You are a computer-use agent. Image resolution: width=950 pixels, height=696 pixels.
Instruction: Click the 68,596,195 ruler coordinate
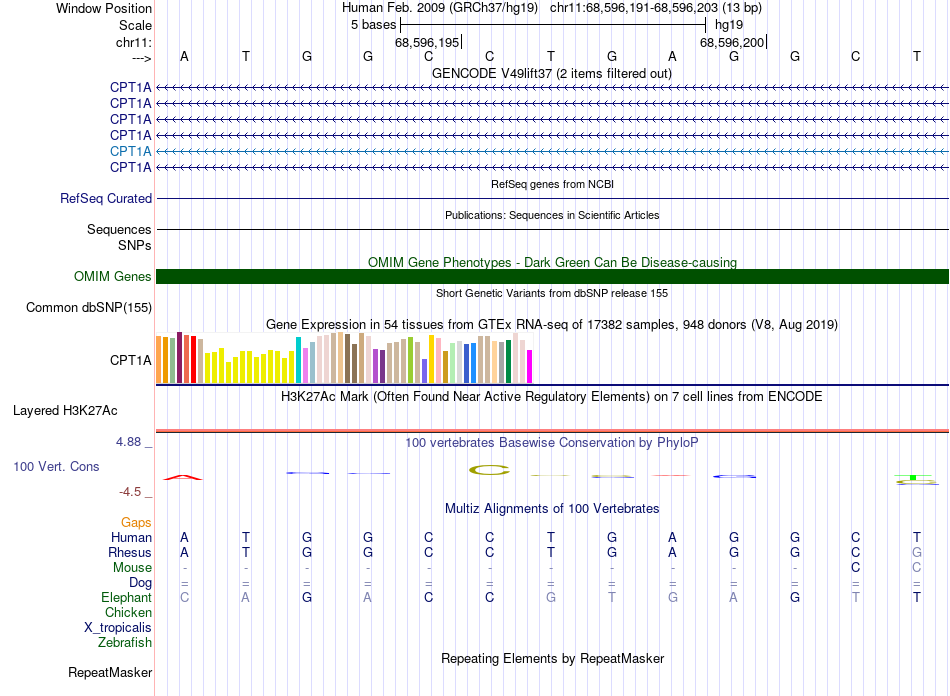[427, 42]
